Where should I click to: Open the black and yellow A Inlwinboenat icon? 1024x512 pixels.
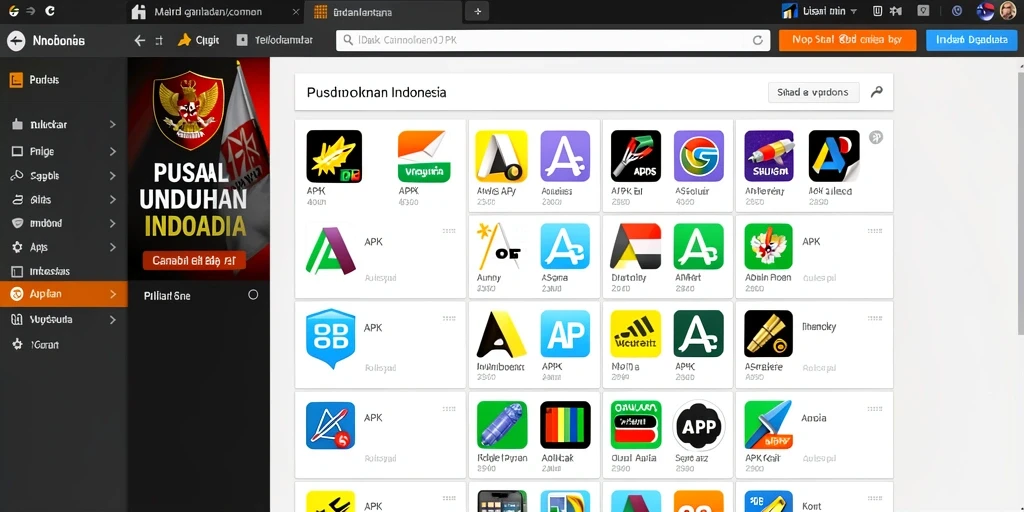click(x=501, y=334)
